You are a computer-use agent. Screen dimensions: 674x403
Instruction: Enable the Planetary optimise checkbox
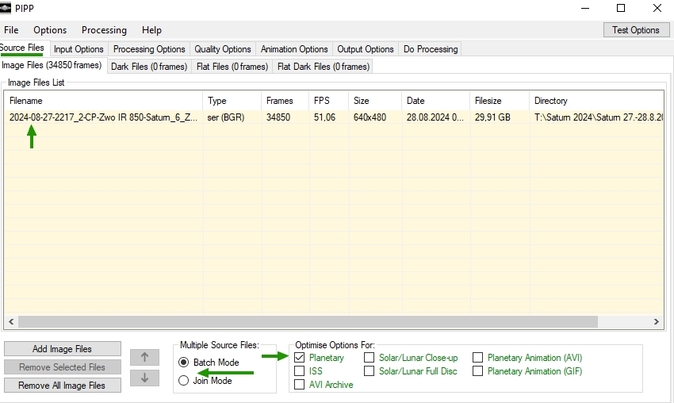coord(300,357)
